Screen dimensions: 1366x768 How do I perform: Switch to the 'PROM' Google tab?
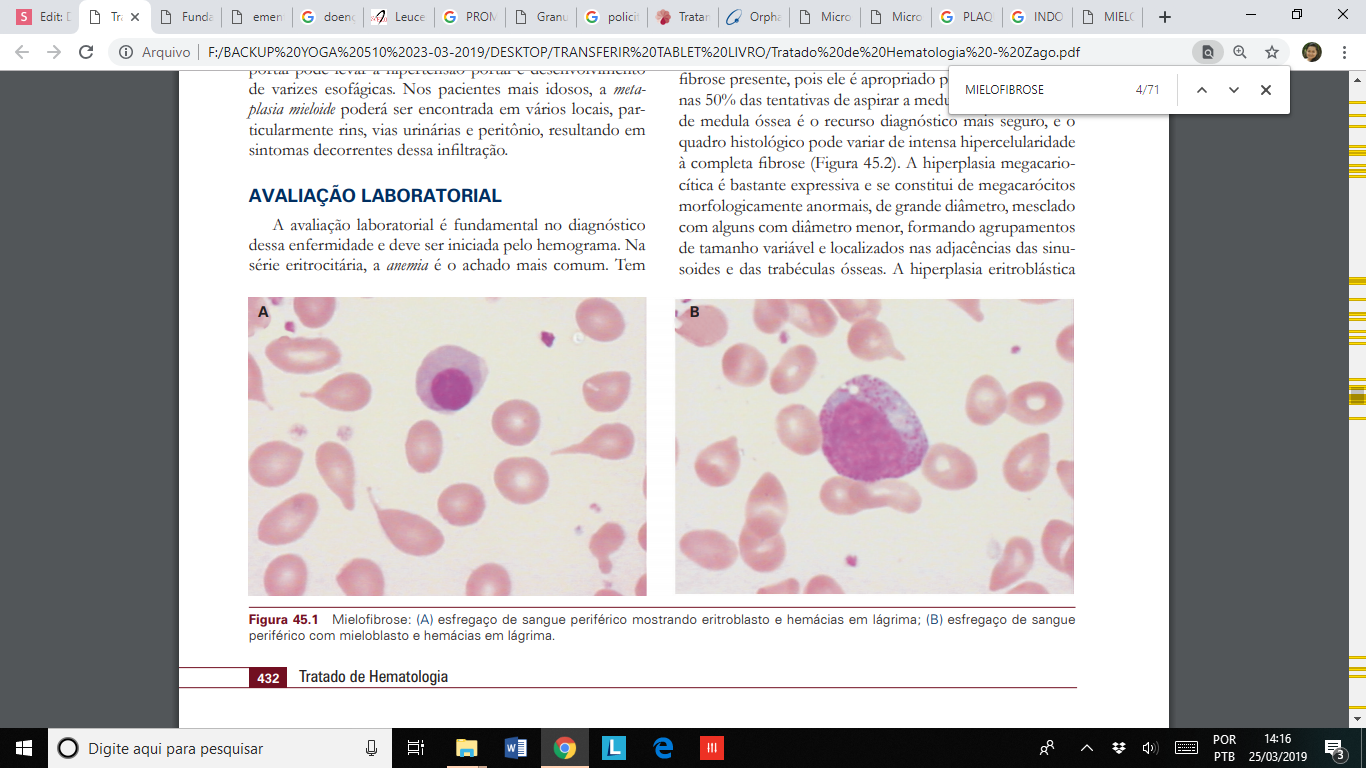point(468,17)
